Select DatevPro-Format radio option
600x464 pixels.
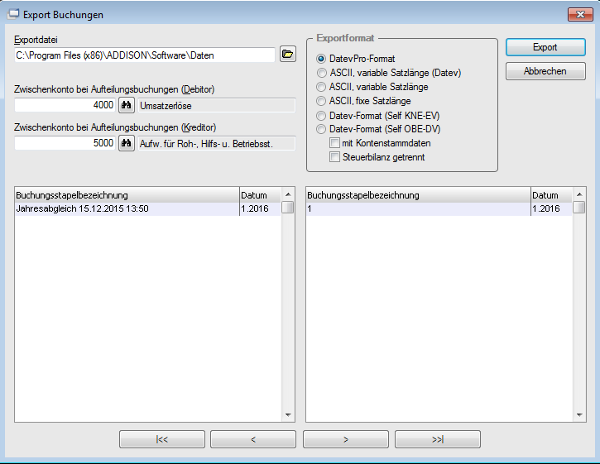[321, 59]
